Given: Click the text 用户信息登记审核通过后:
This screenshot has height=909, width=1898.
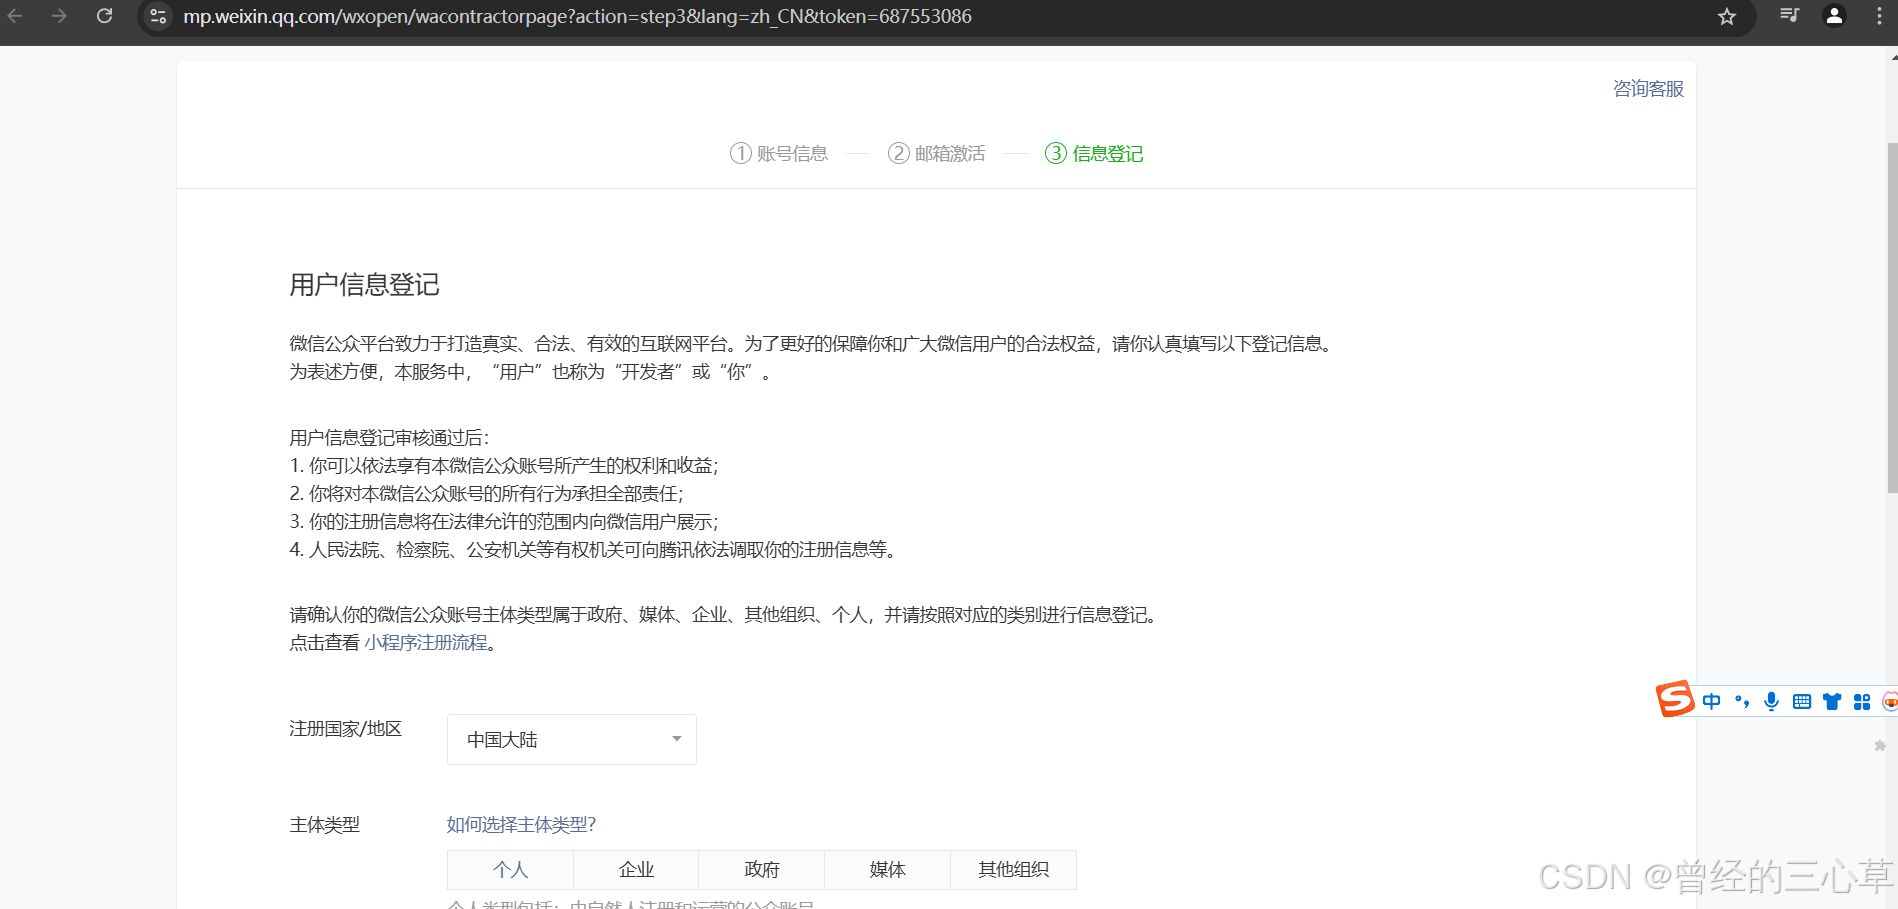Looking at the screenshot, I should [389, 437].
